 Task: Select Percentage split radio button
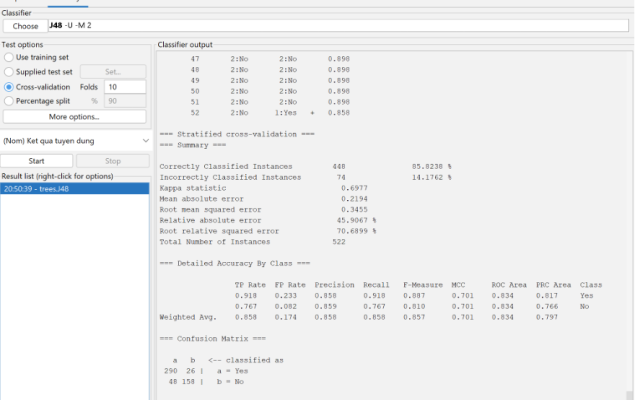(9, 101)
